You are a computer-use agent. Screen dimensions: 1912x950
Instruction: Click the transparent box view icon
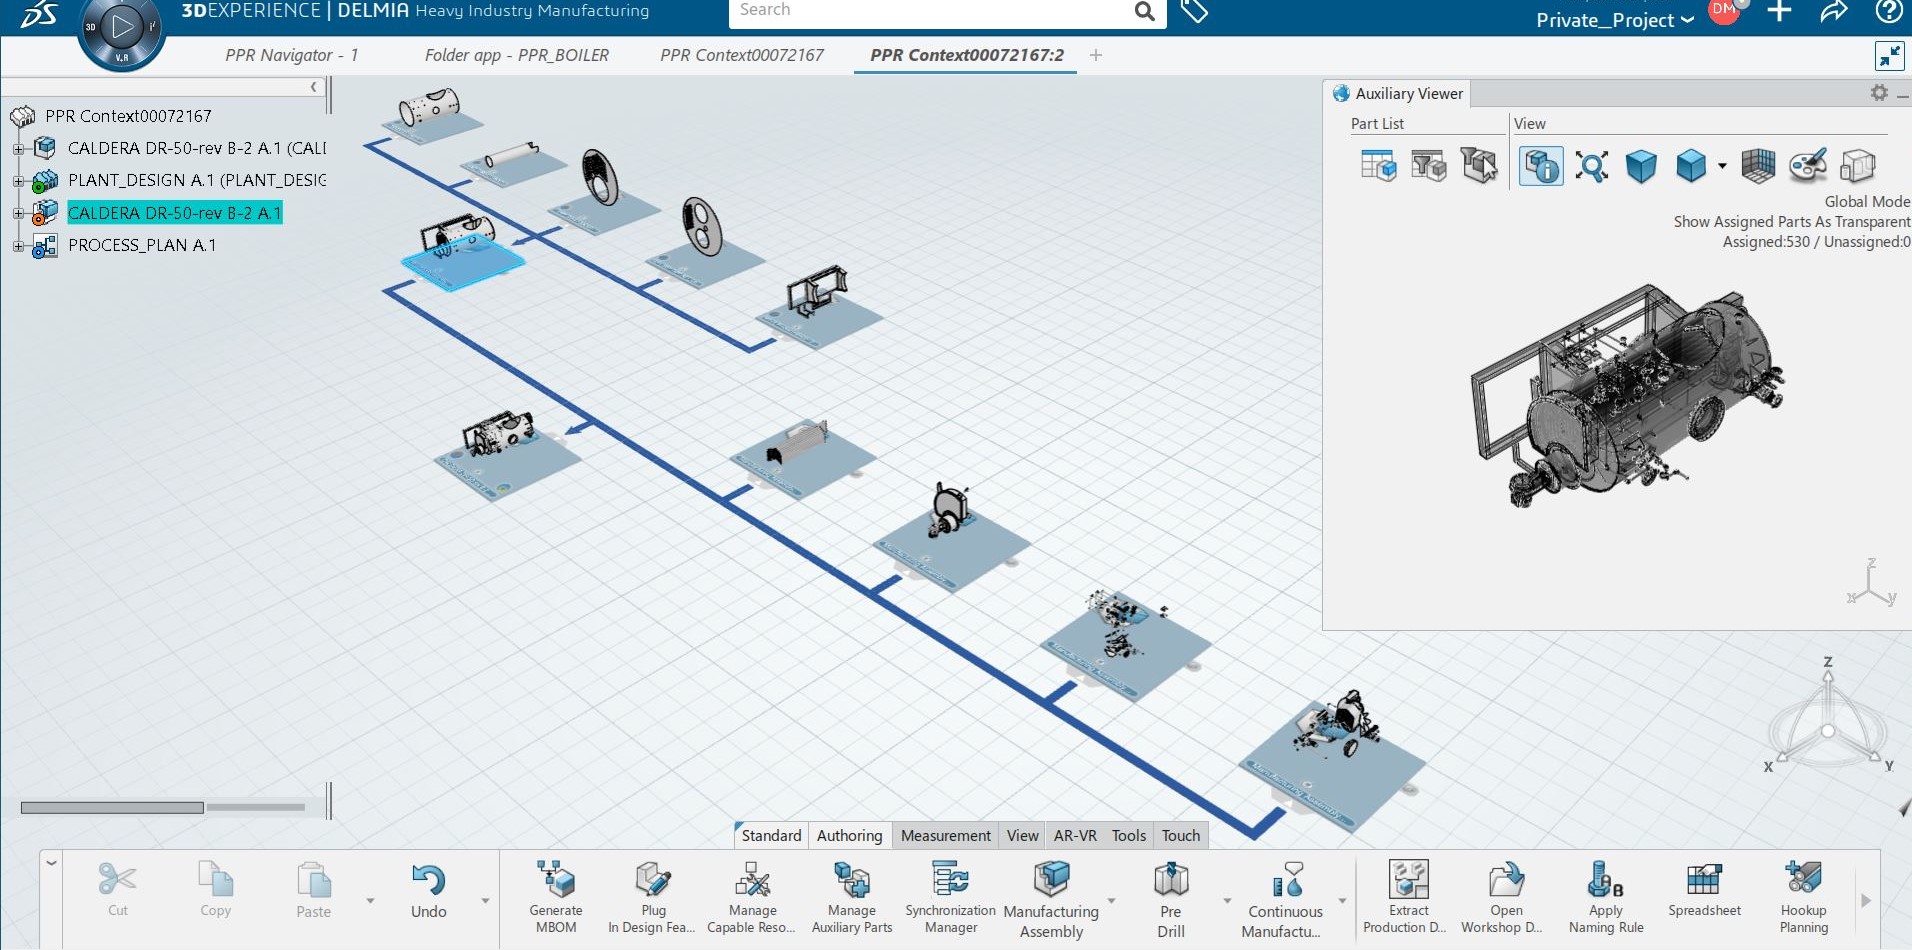(1858, 166)
